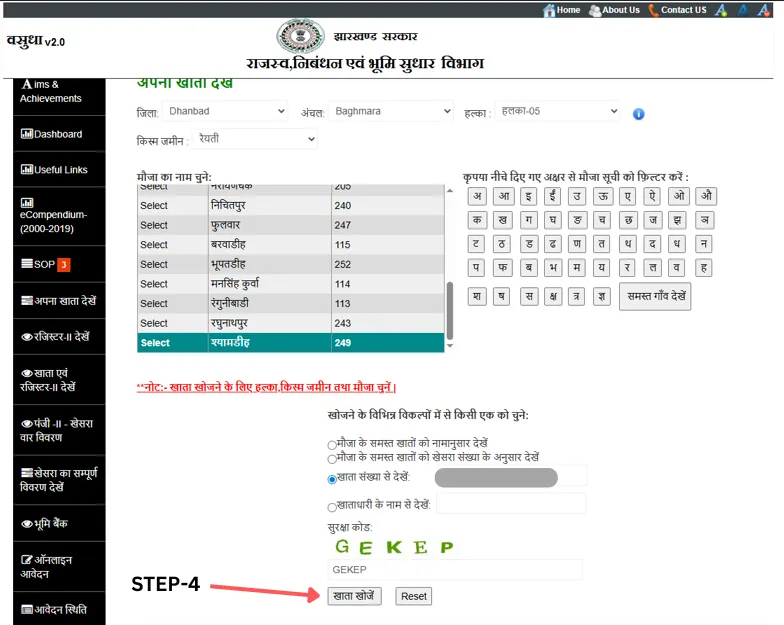This screenshot has height=625, width=784.
Task: Click the Home icon in top bar
Action: [x=549, y=10]
